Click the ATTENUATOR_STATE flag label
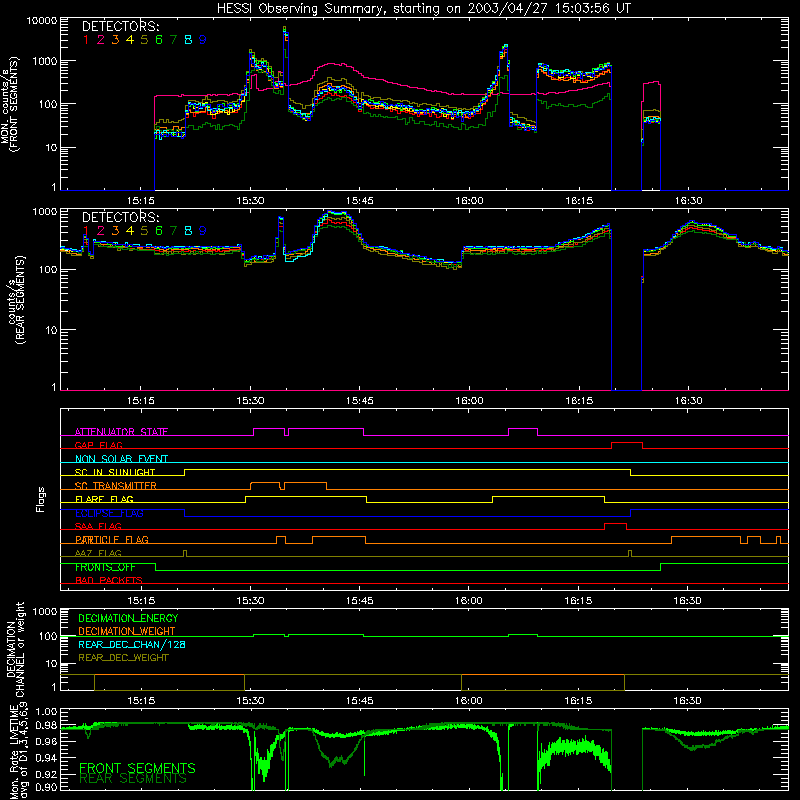The height and width of the screenshot is (800, 800). pyautogui.click(x=121, y=432)
